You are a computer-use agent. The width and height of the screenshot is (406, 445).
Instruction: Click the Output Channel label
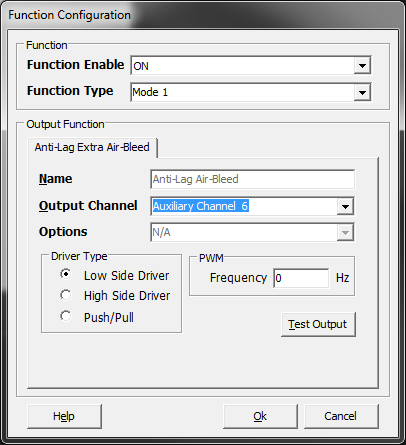(x=88, y=206)
